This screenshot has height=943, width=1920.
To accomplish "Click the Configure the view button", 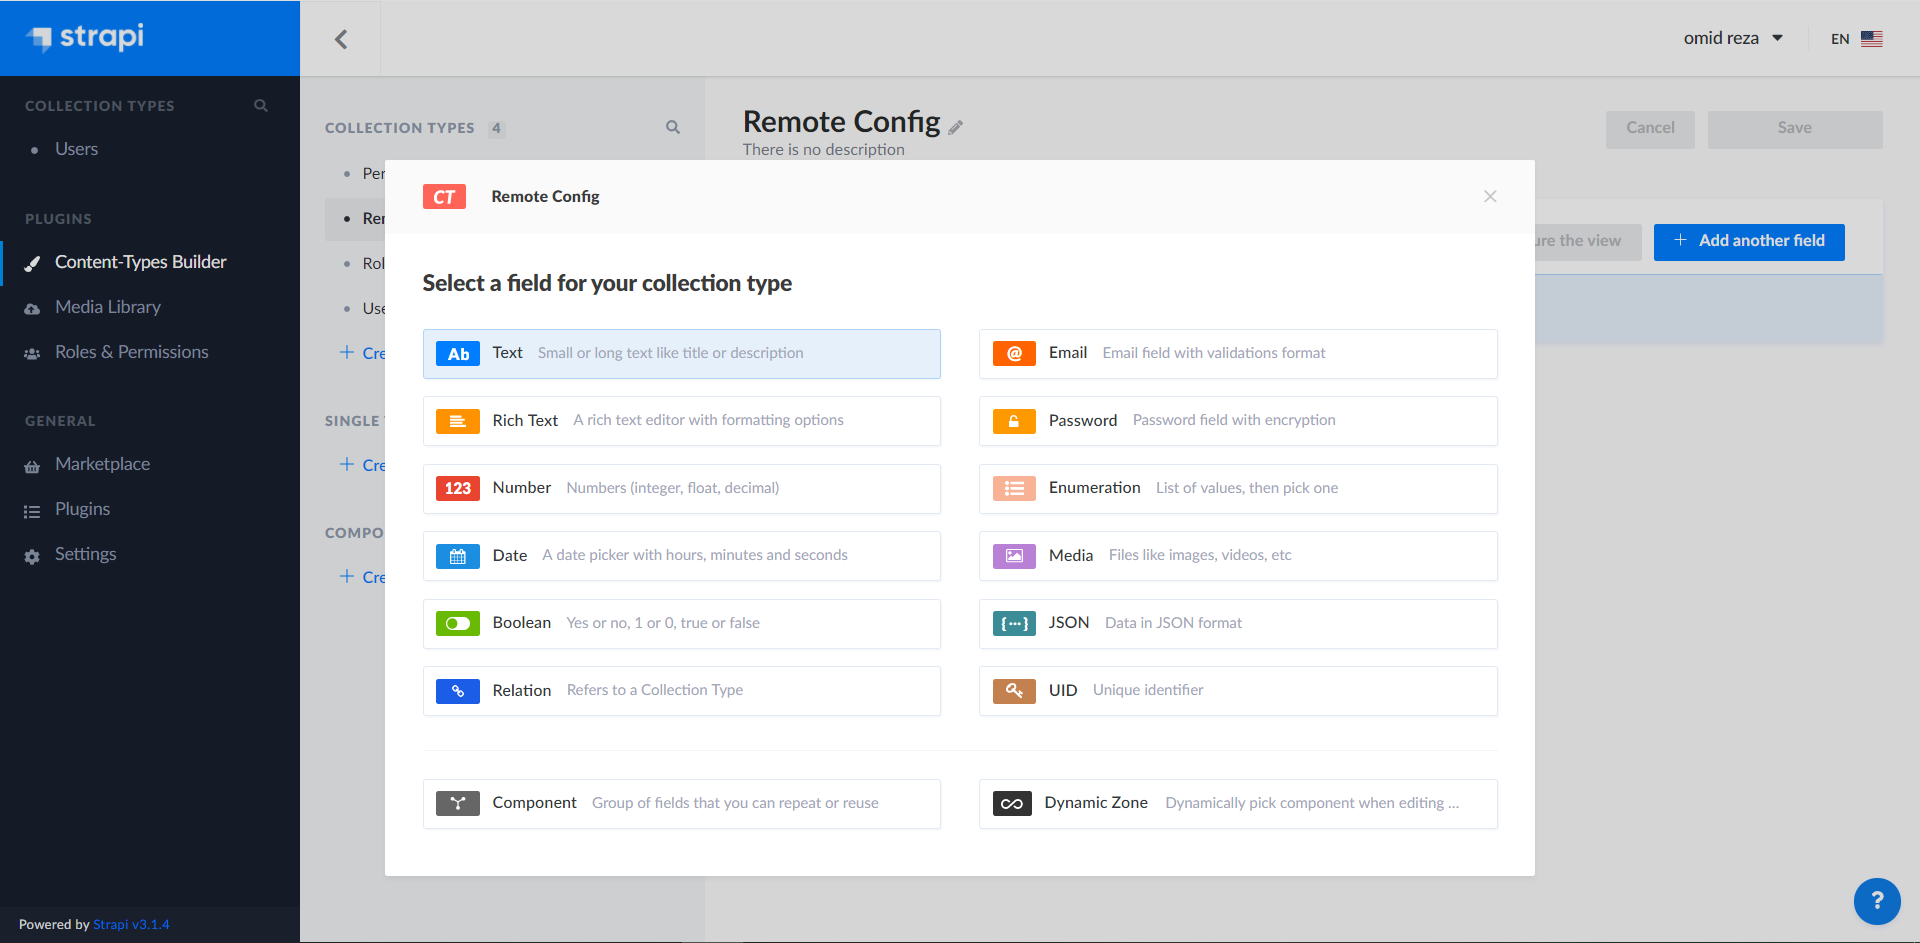I will pos(1588,241).
